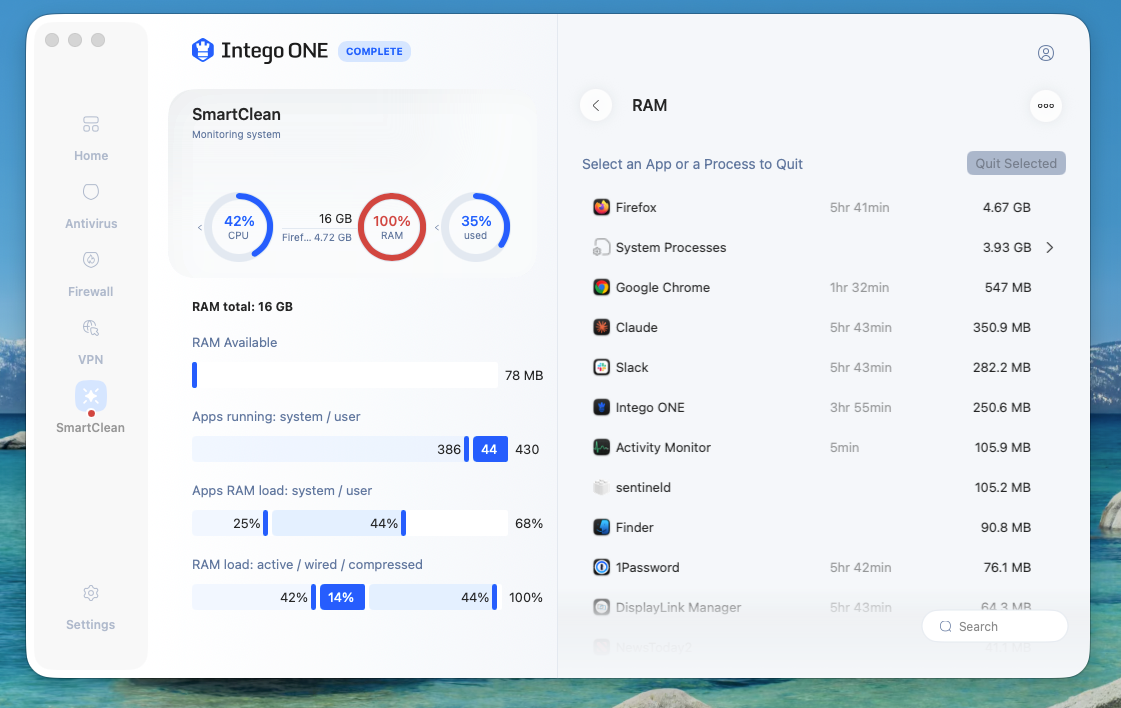Image resolution: width=1121 pixels, height=708 pixels.
Task: Click the Claude 350.9 MB value
Action: [x=1002, y=328]
